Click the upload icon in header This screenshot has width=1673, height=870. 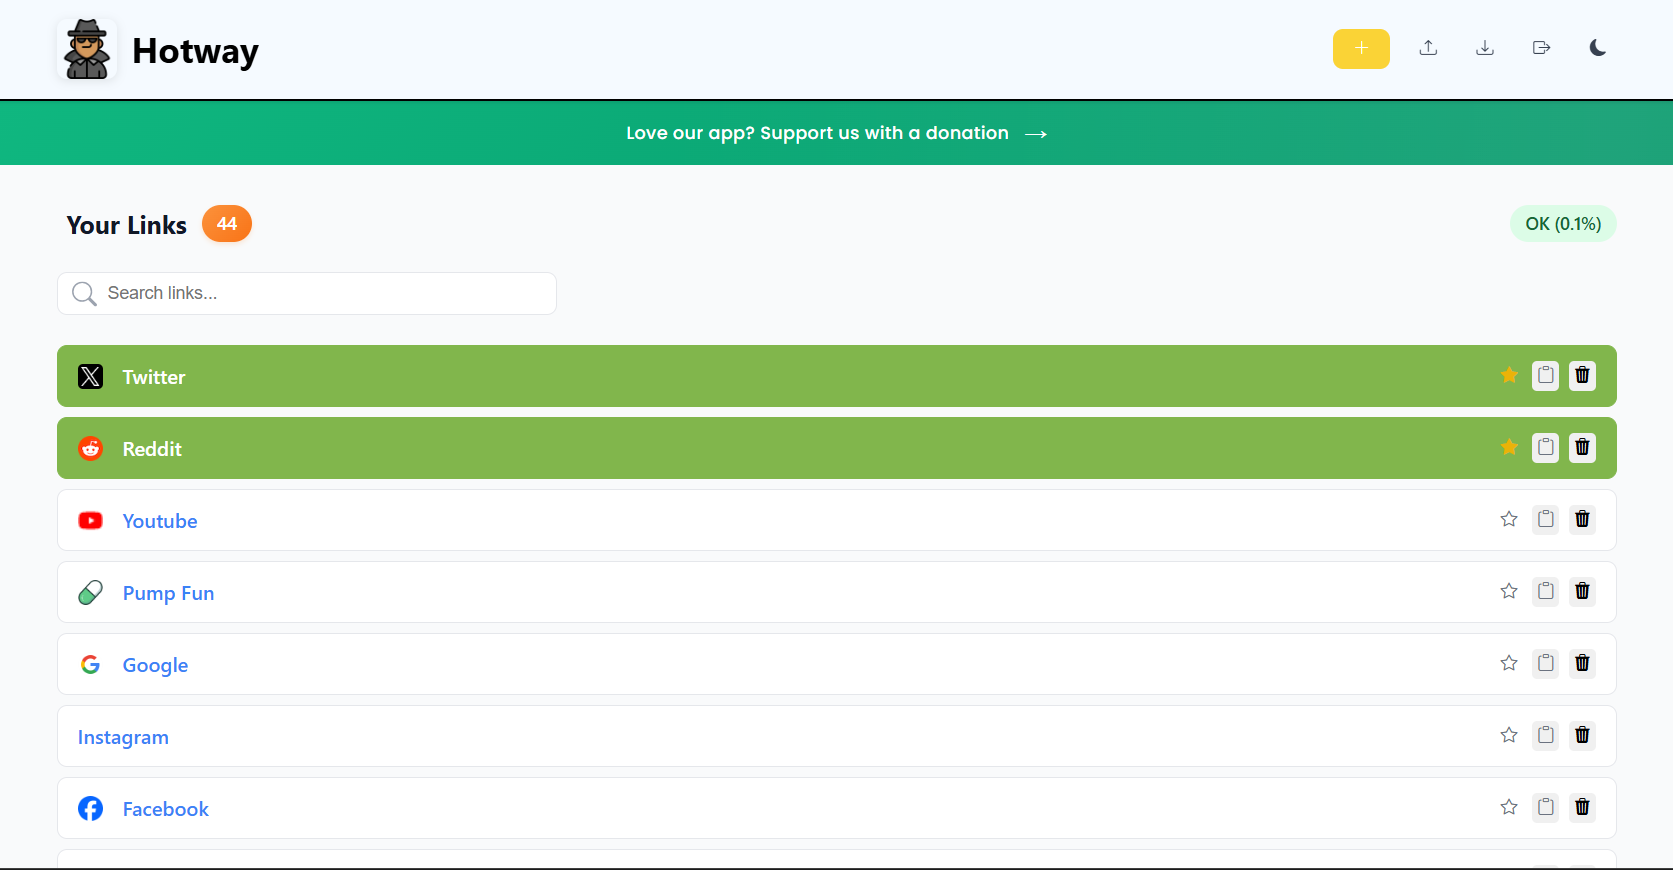click(x=1428, y=48)
